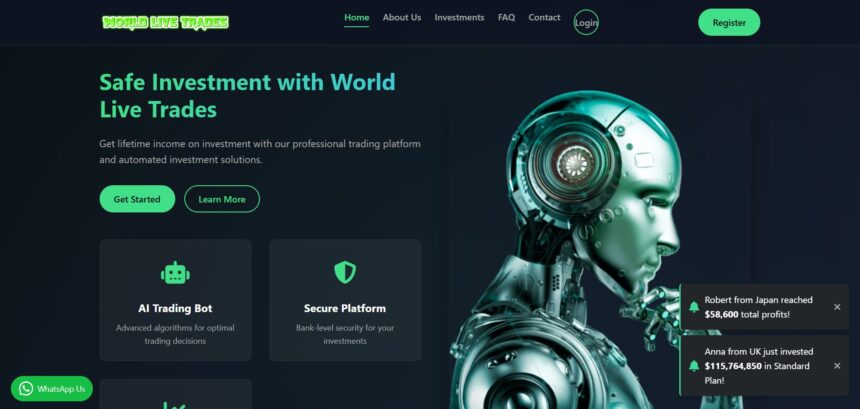
Task: Open the About Us page
Action: click(402, 18)
